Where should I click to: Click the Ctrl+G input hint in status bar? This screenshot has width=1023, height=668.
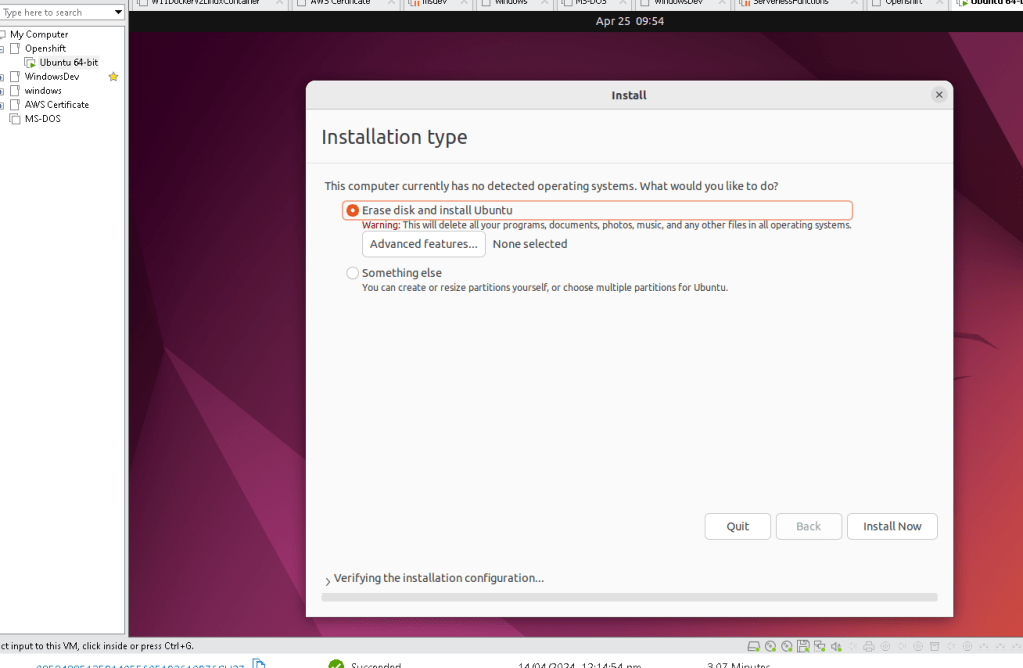point(97,646)
